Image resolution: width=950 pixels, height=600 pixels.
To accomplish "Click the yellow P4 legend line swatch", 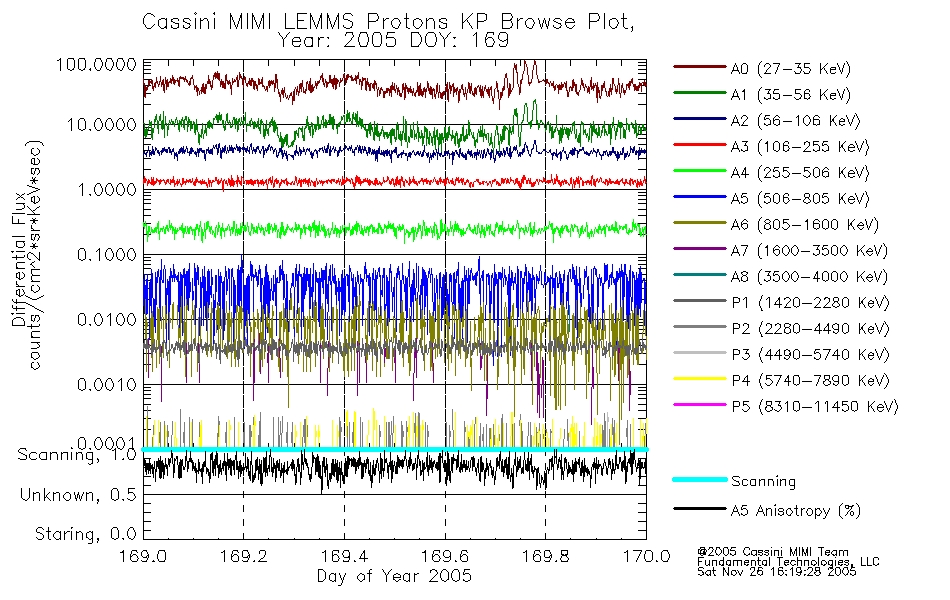I will tap(700, 379).
